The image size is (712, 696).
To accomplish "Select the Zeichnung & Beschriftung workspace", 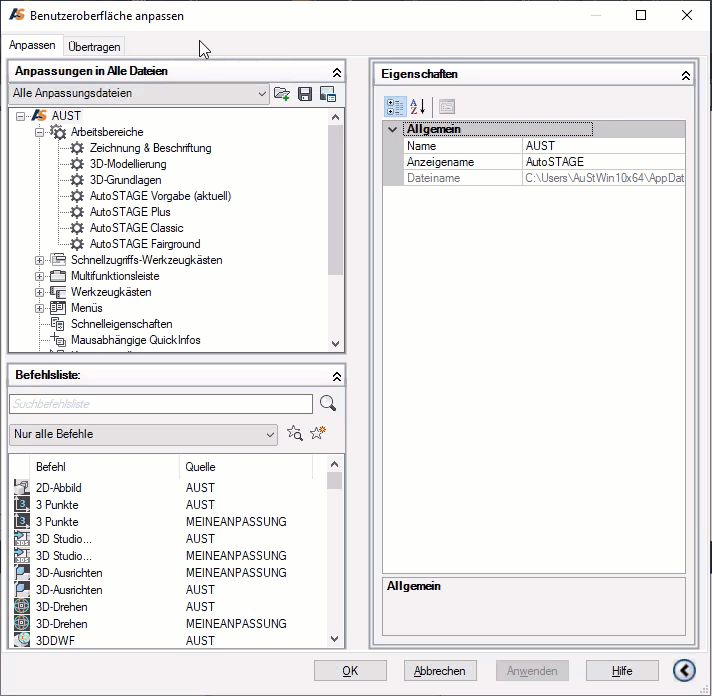I will click(x=150, y=148).
